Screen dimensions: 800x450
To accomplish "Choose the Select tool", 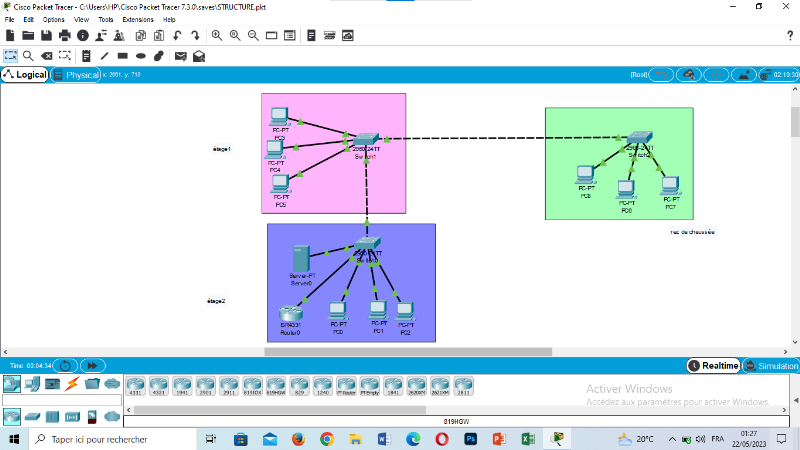I will [10, 56].
